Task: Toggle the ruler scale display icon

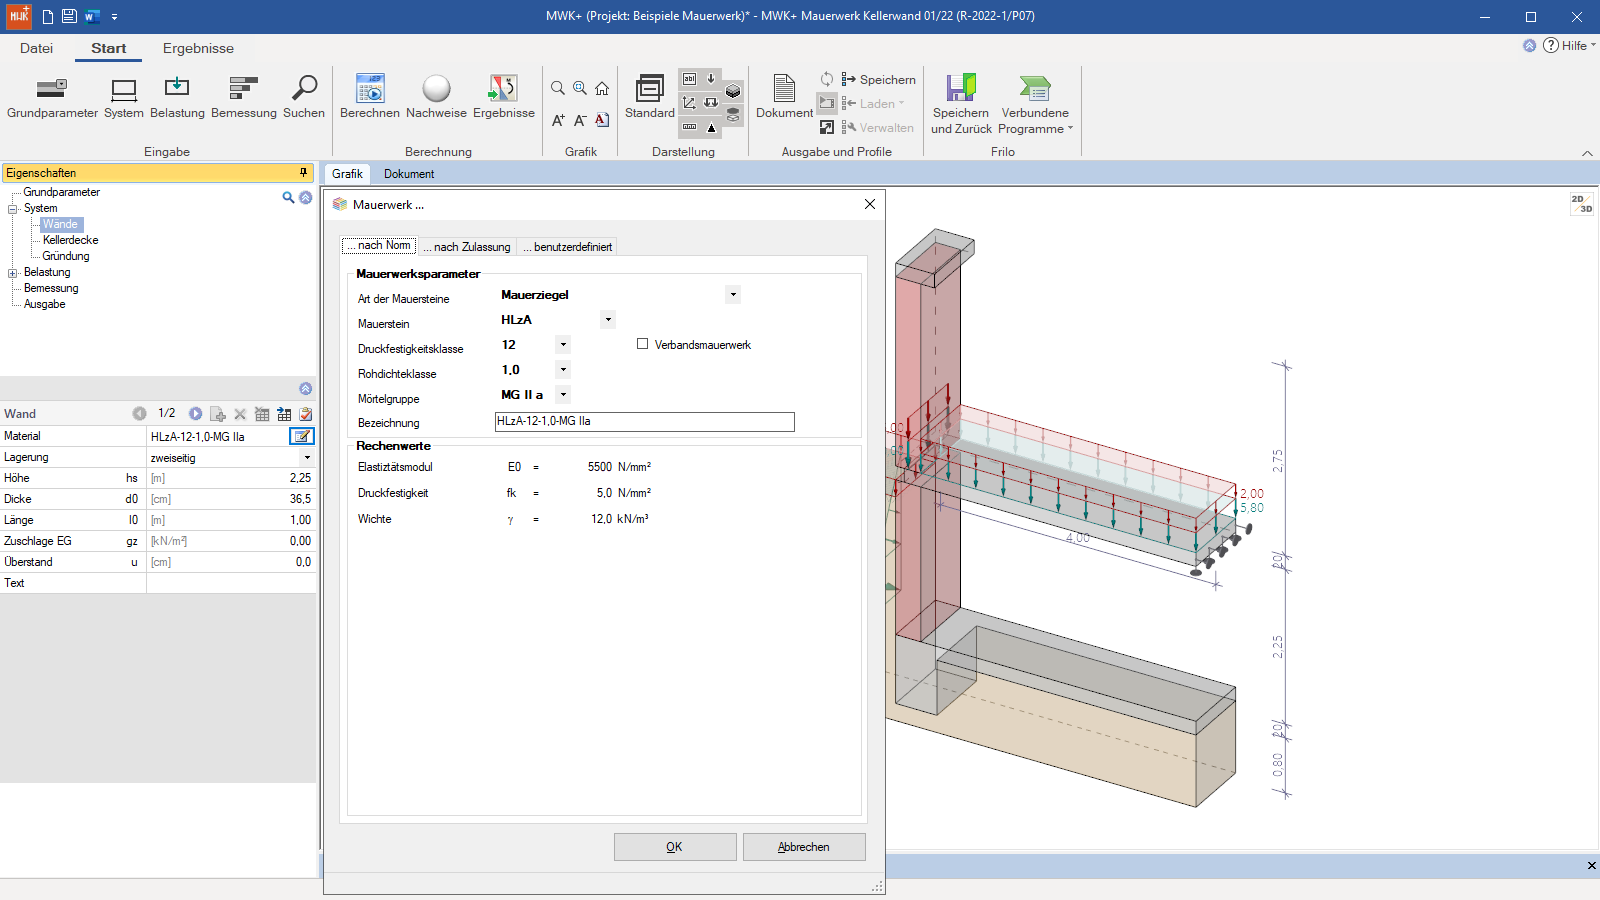Action: tap(689, 127)
